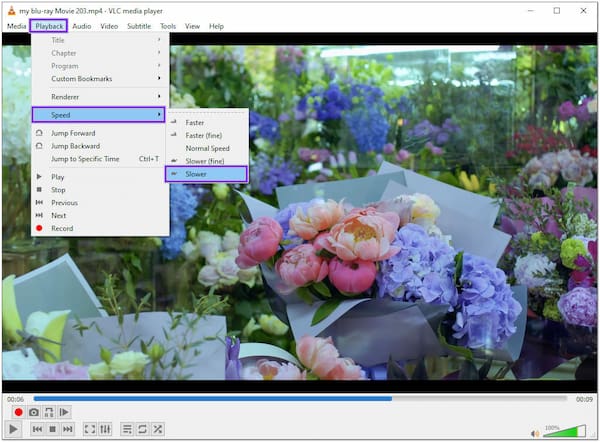Take a snapshot with the camera icon

tap(34, 412)
